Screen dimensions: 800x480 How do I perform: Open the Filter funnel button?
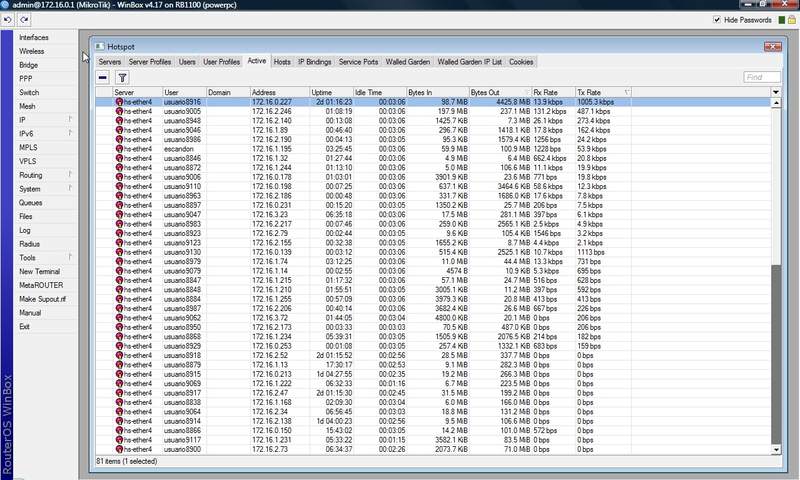click(x=122, y=78)
